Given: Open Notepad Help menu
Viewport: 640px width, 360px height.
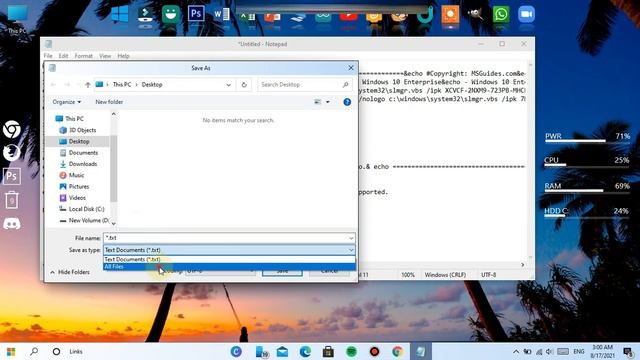Looking at the screenshot, I should pos(123,56).
